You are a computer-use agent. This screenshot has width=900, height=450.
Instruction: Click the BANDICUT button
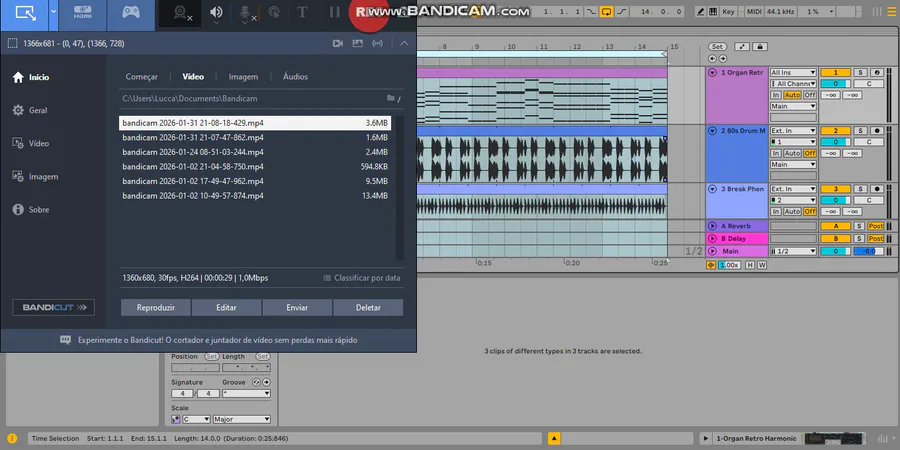tap(53, 308)
